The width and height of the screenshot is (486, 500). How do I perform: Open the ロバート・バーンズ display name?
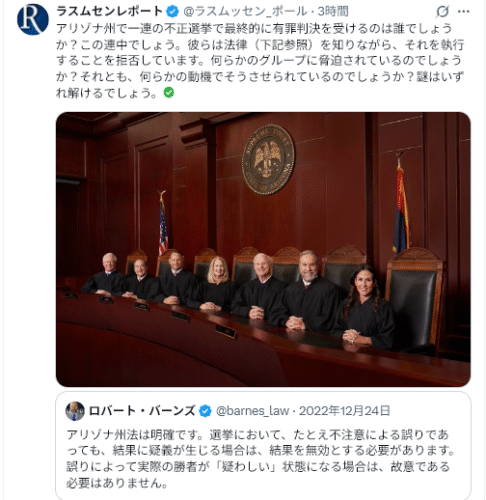pos(142,411)
